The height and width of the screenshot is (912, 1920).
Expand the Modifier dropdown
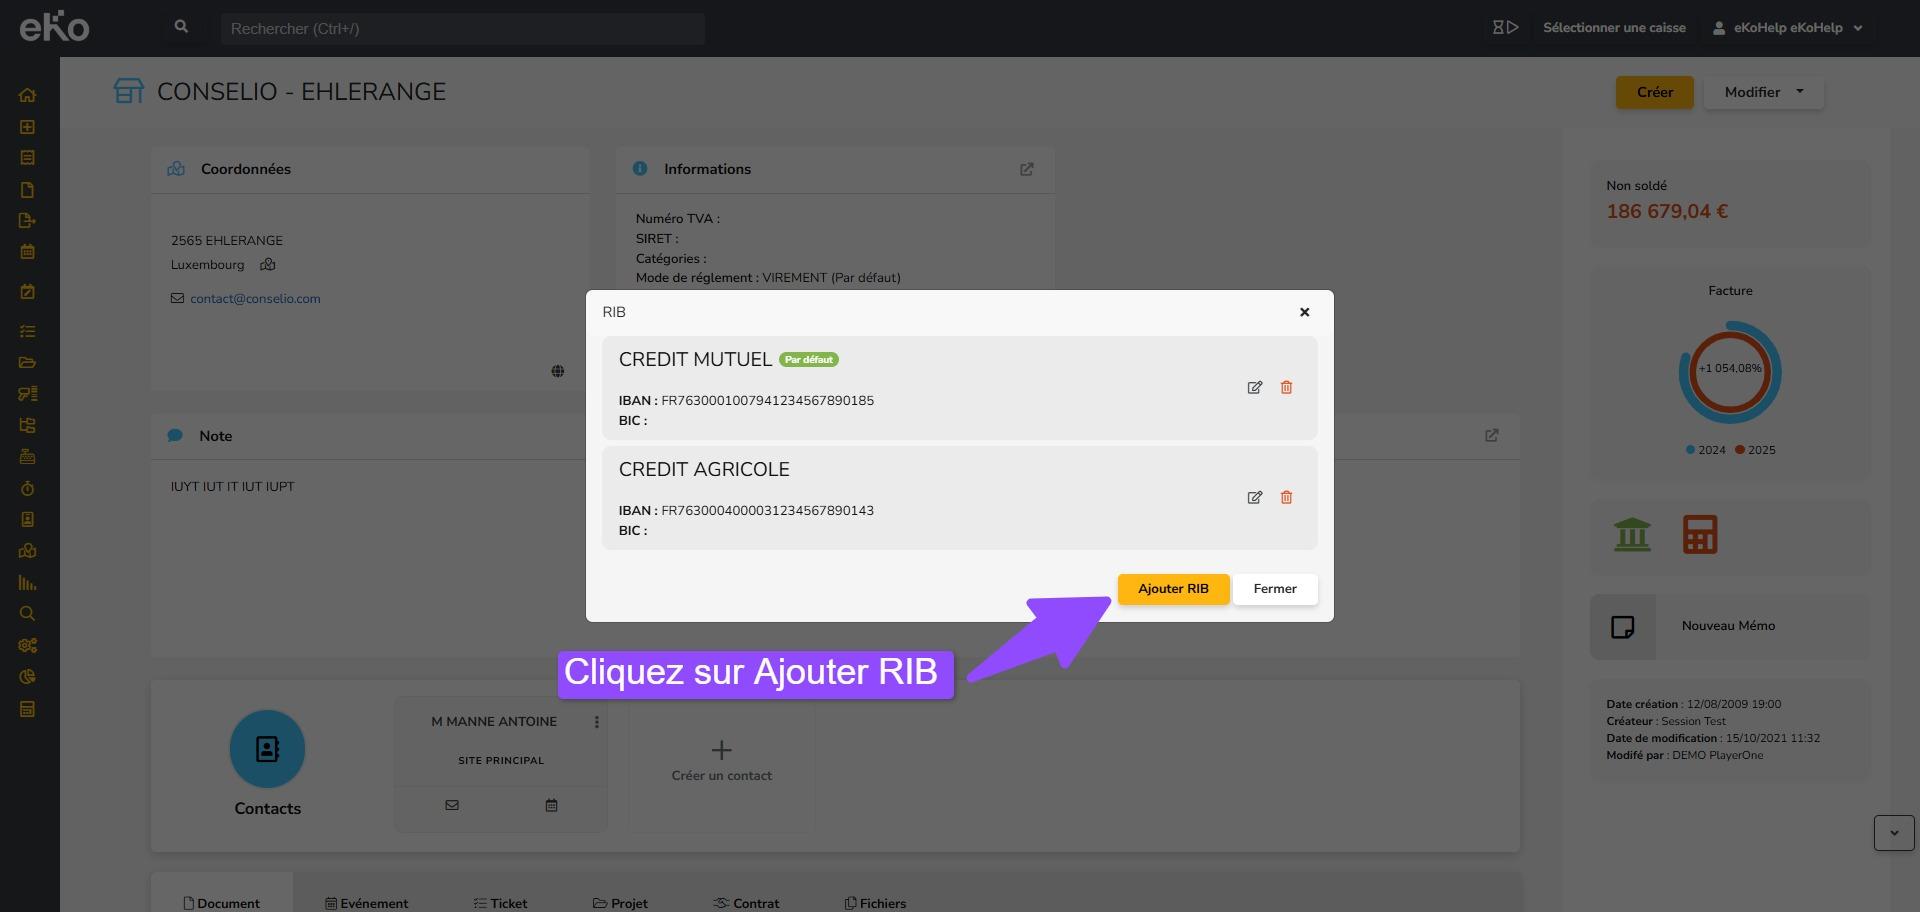1763,92
